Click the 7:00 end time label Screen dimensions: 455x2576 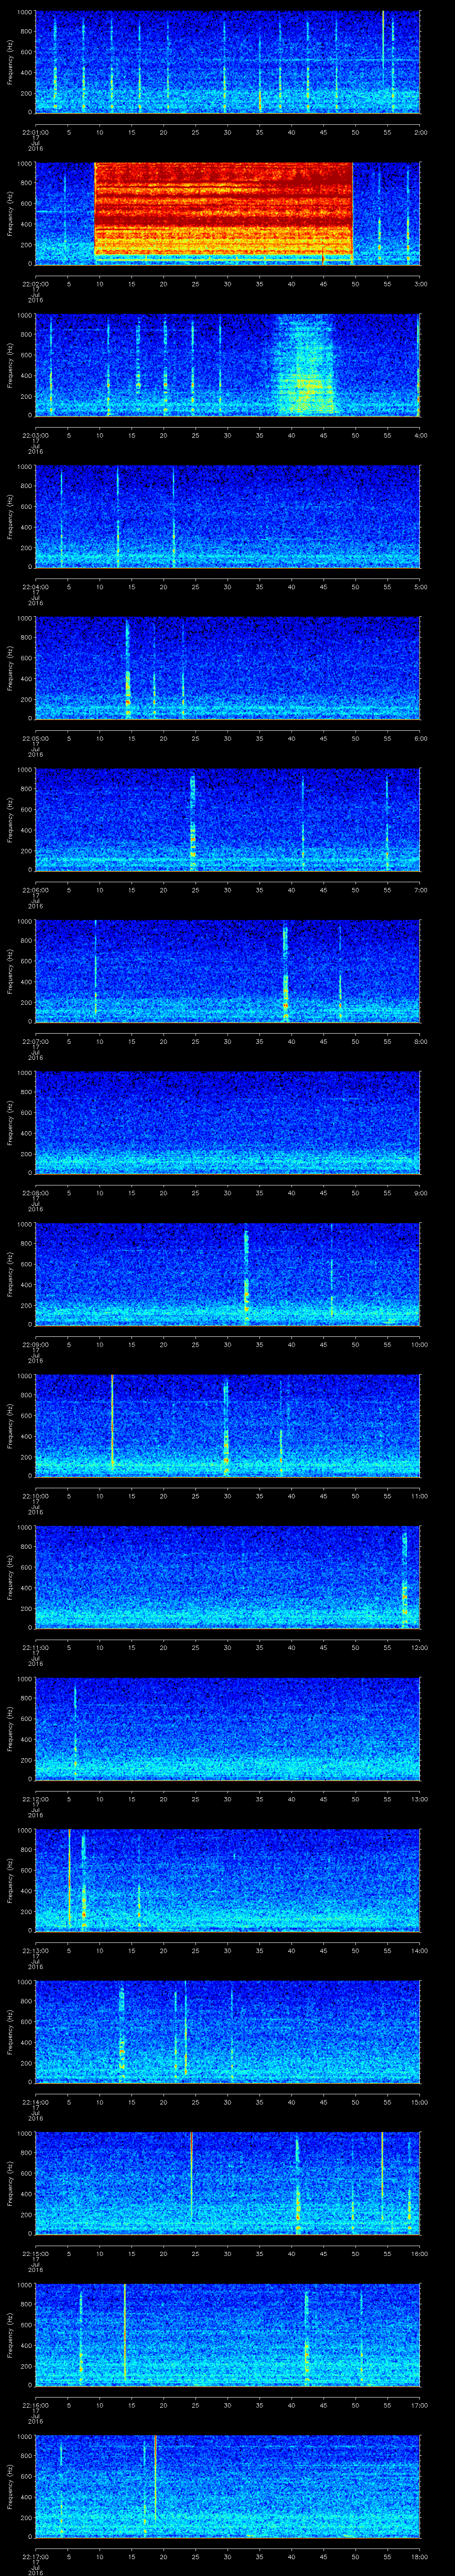(x=420, y=890)
